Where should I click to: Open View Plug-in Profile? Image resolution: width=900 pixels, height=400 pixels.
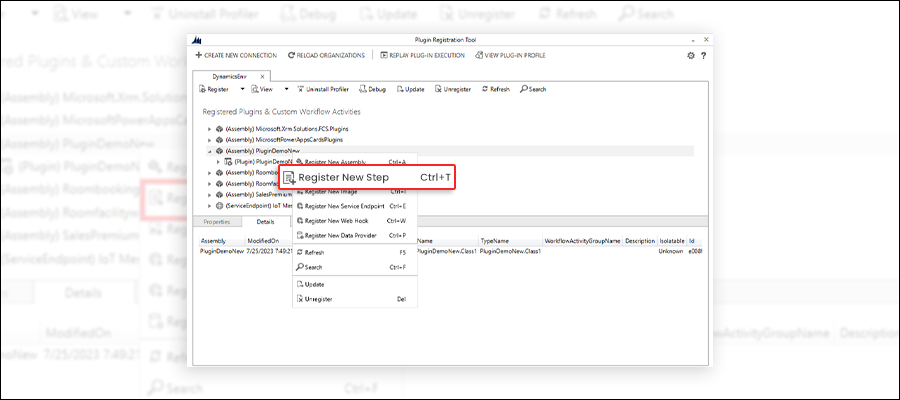point(510,56)
